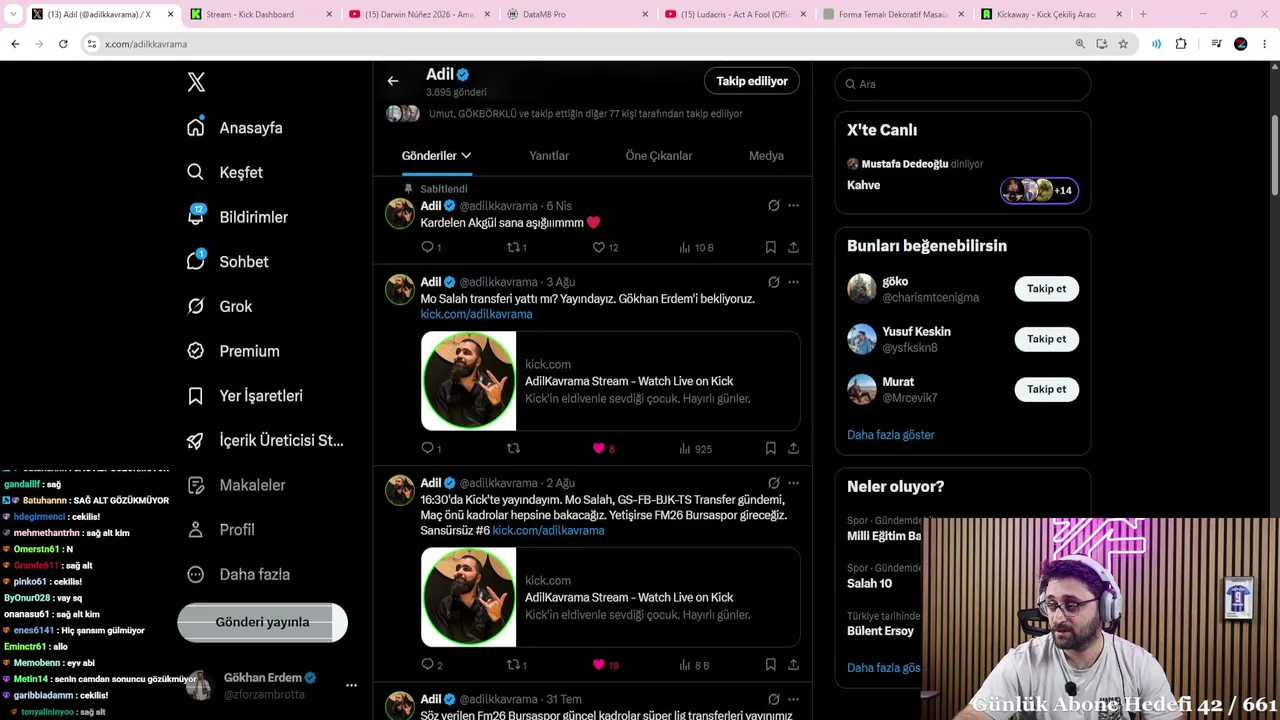The image size is (1280, 720).
Task: Open the Salah 10 trending topic
Action: click(869, 583)
